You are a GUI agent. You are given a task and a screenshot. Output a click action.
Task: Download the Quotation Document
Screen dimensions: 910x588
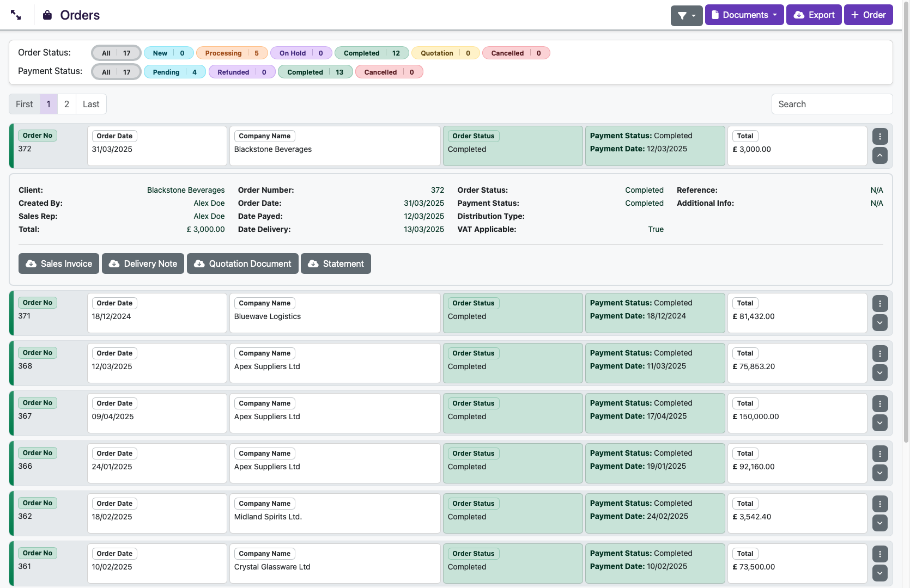click(x=242, y=264)
